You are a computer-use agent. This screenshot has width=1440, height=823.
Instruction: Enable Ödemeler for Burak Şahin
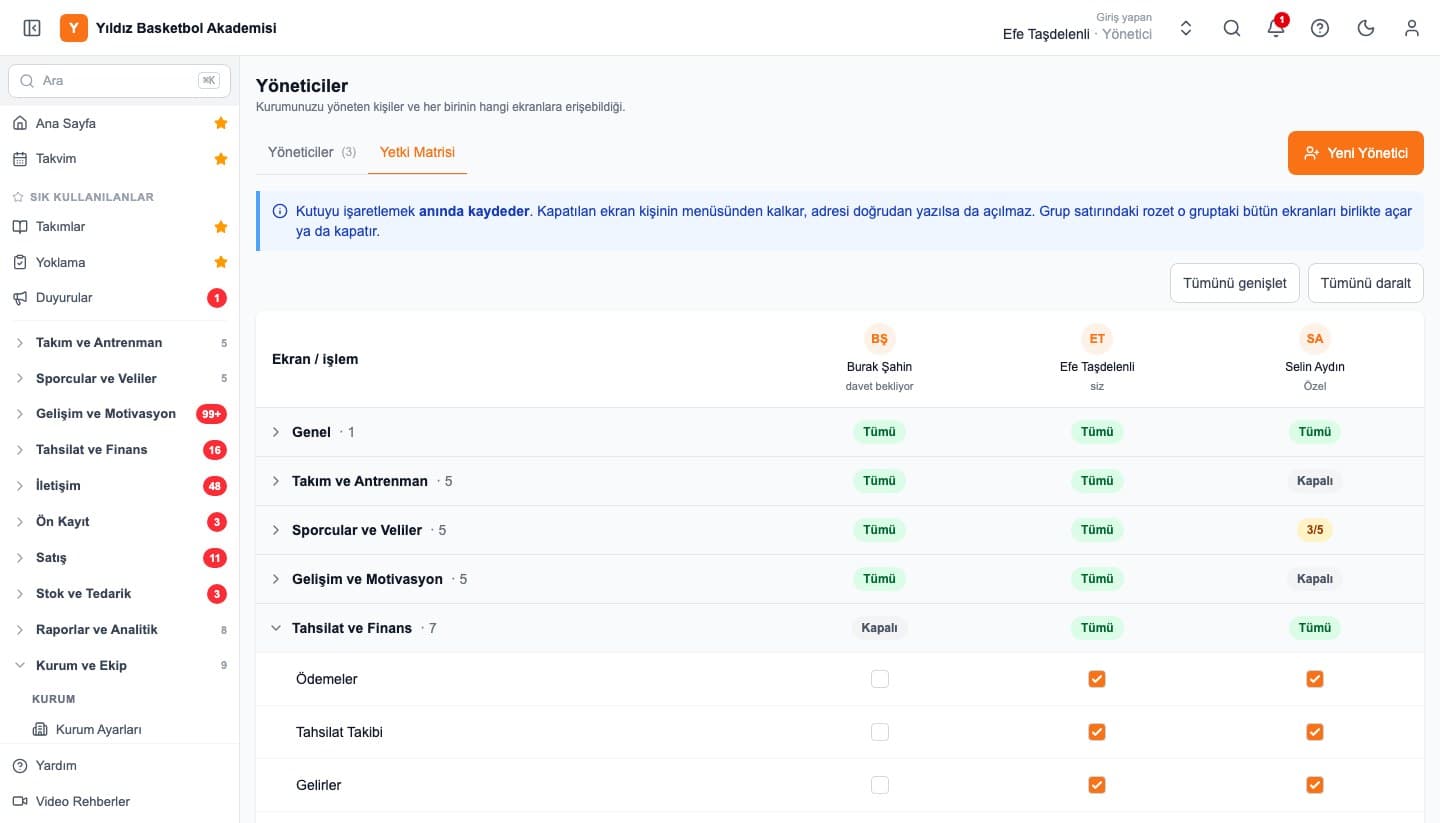880,679
